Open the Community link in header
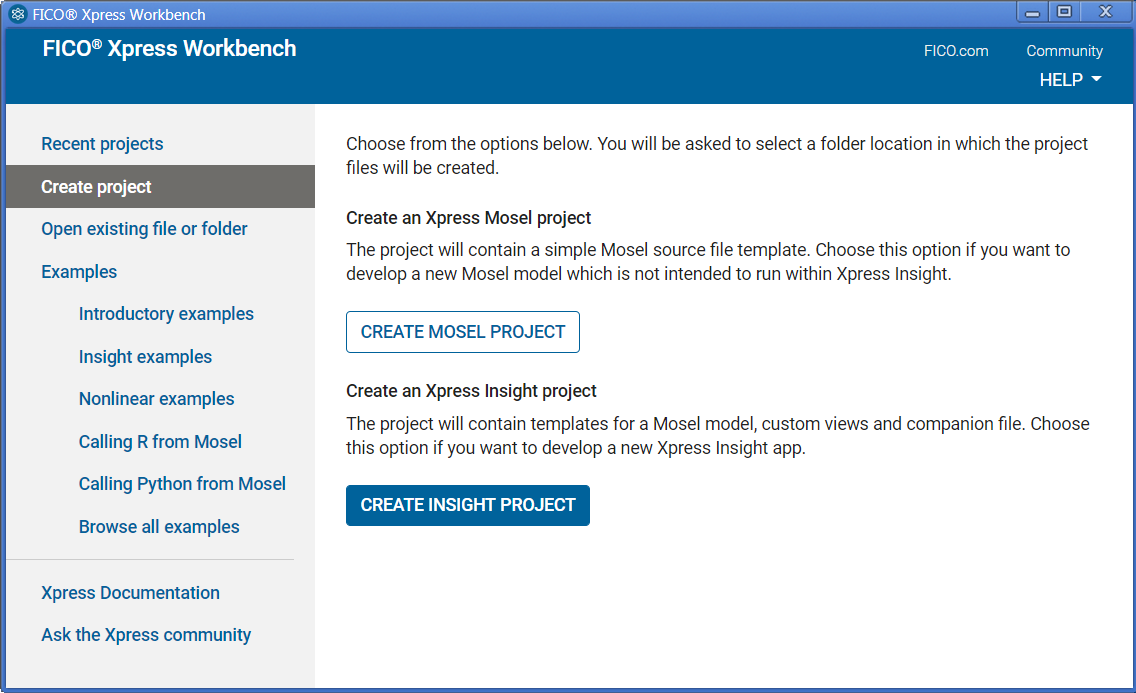This screenshot has width=1136, height=693. 1064,51
